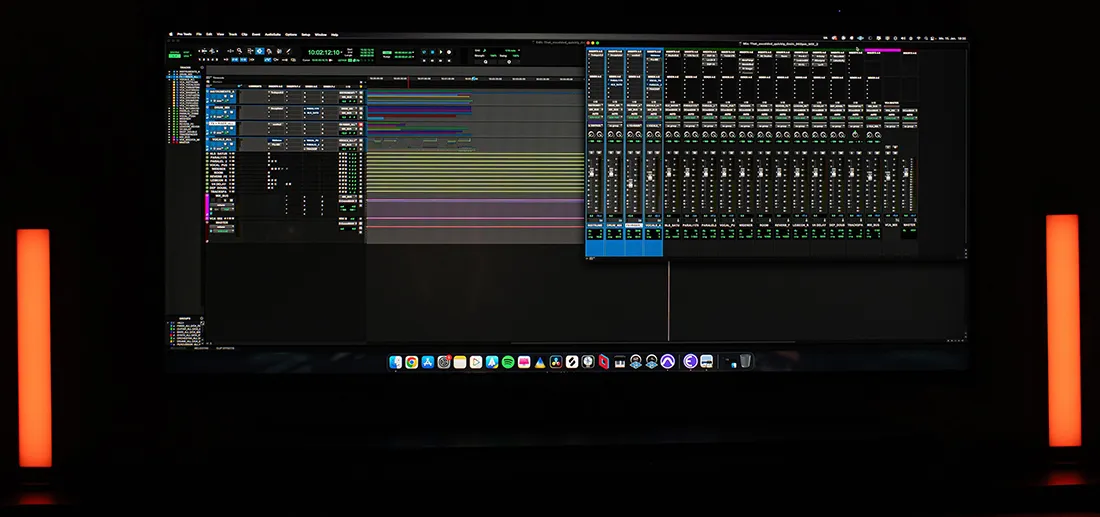
Task: Click the TRACKS list header
Action: pos(185,67)
